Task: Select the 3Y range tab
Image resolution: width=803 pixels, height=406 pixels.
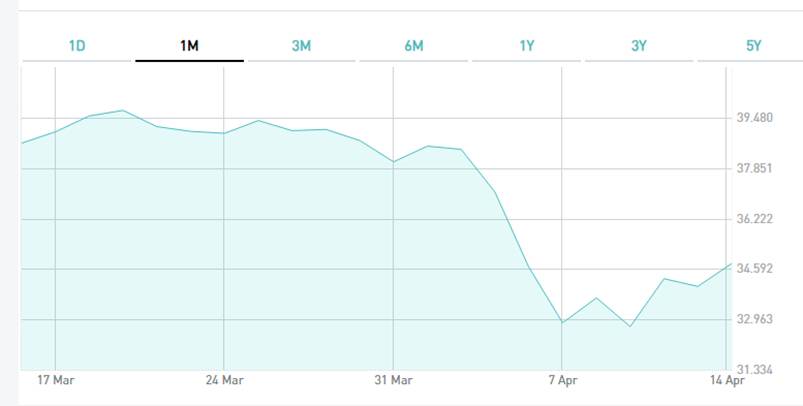Action: coord(639,46)
